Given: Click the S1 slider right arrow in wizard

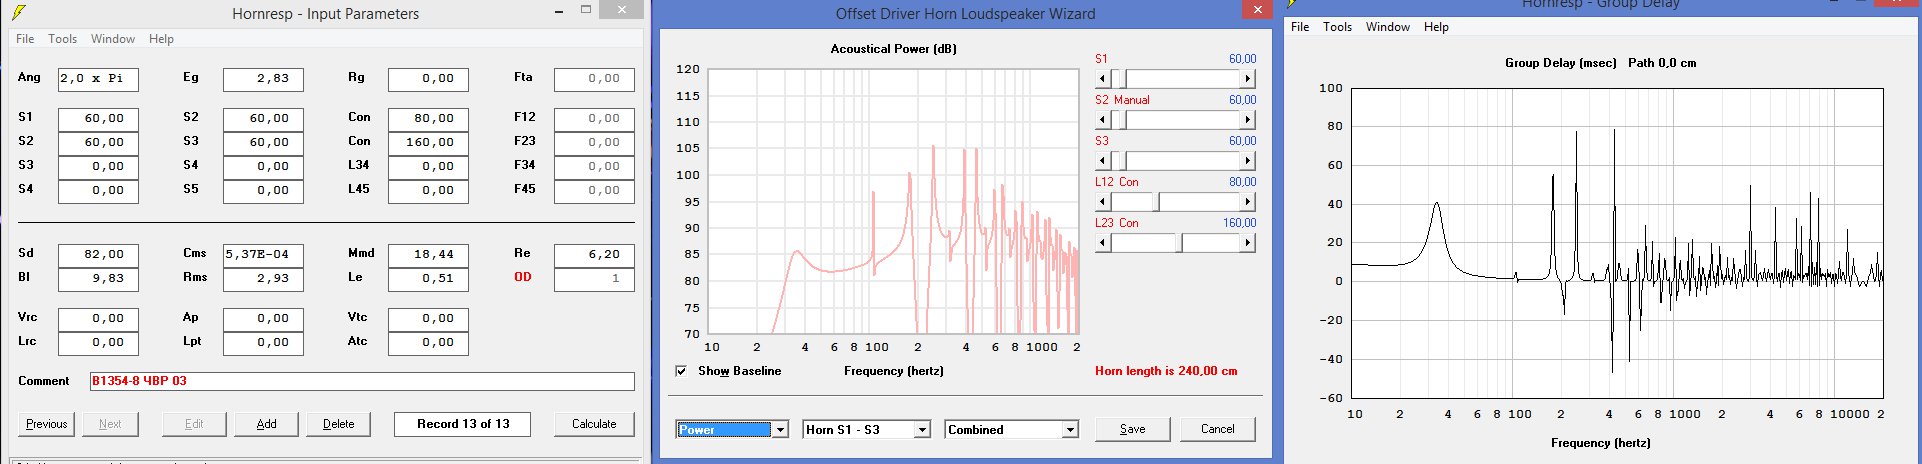Looking at the screenshot, I should pos(1247,79).
